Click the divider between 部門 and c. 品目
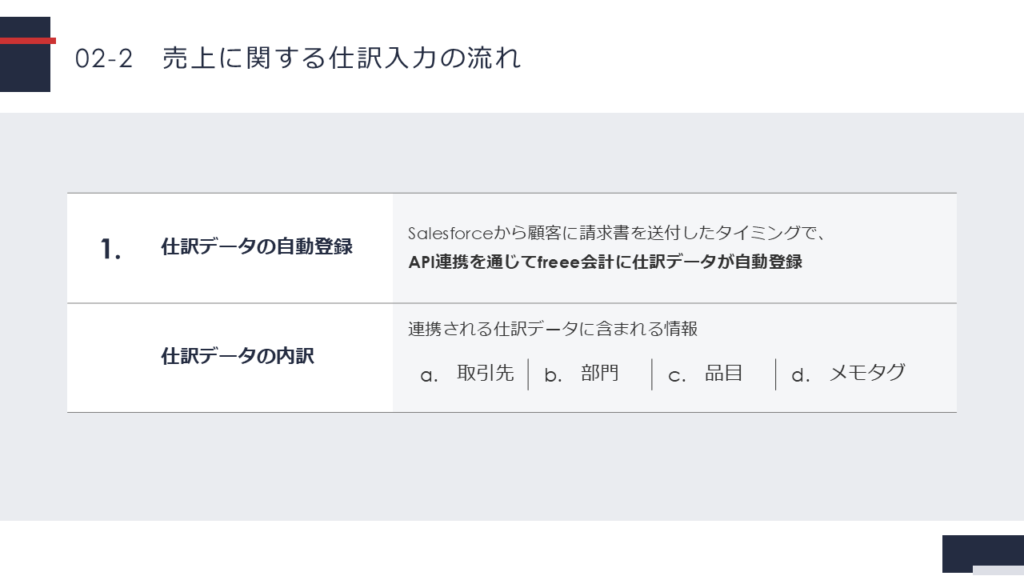1024x576 pixels. [x=651, y=374]
